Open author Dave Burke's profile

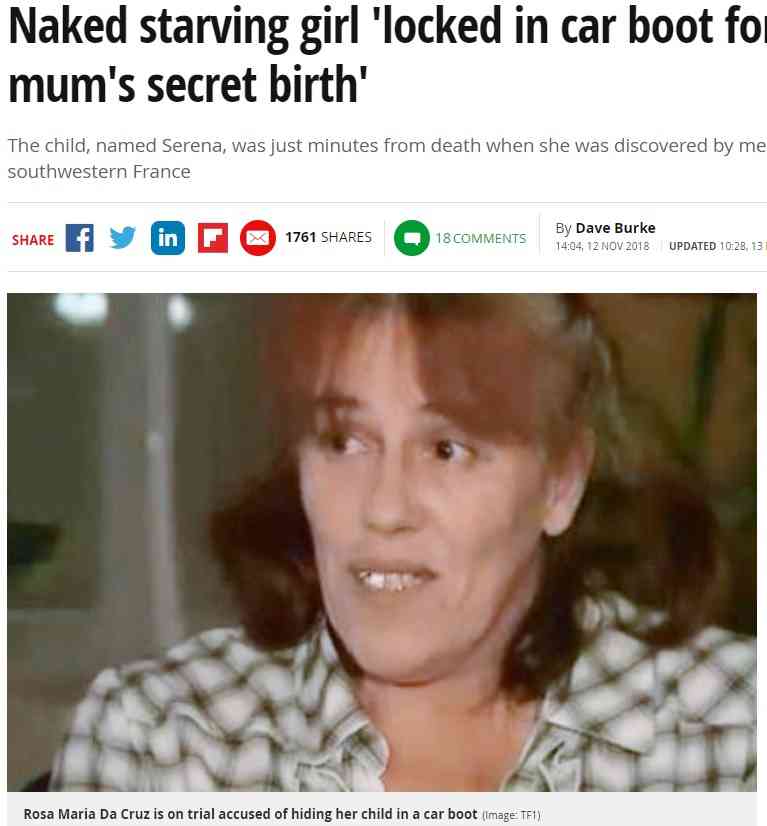point(615,228)
